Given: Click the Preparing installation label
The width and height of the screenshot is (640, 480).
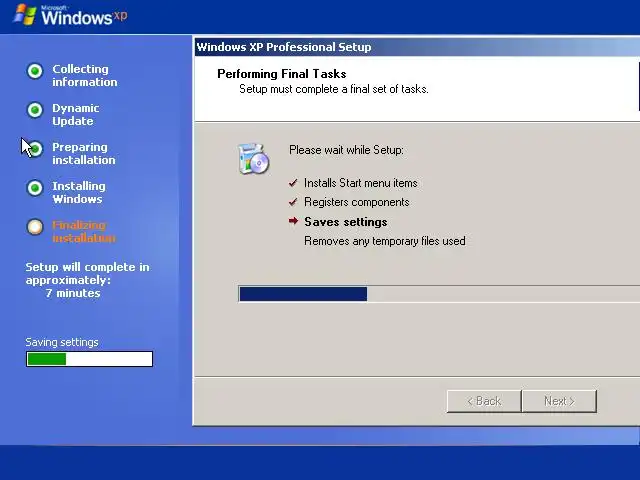Looking at the screenshot, I should coord(84,153).
